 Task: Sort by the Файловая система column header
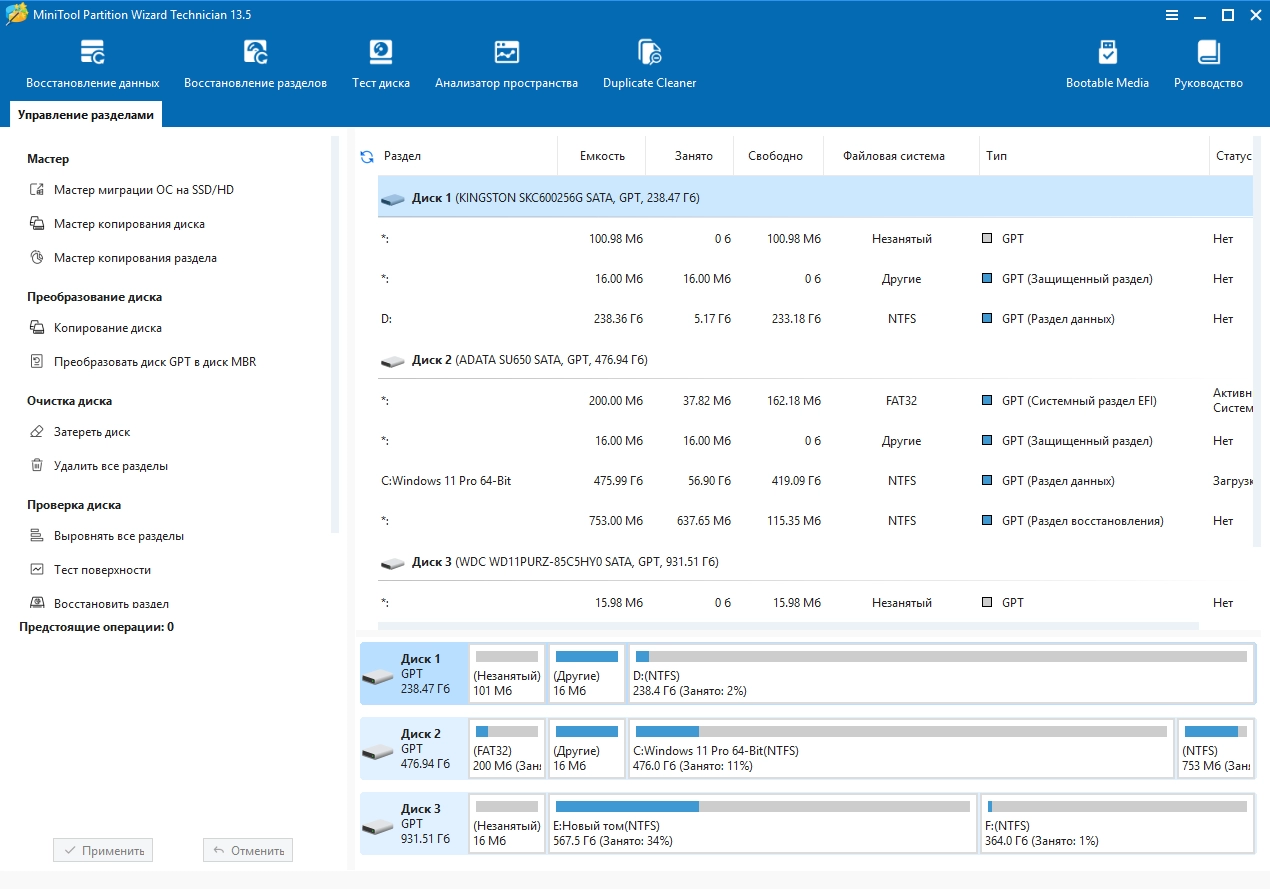point(892,156)
